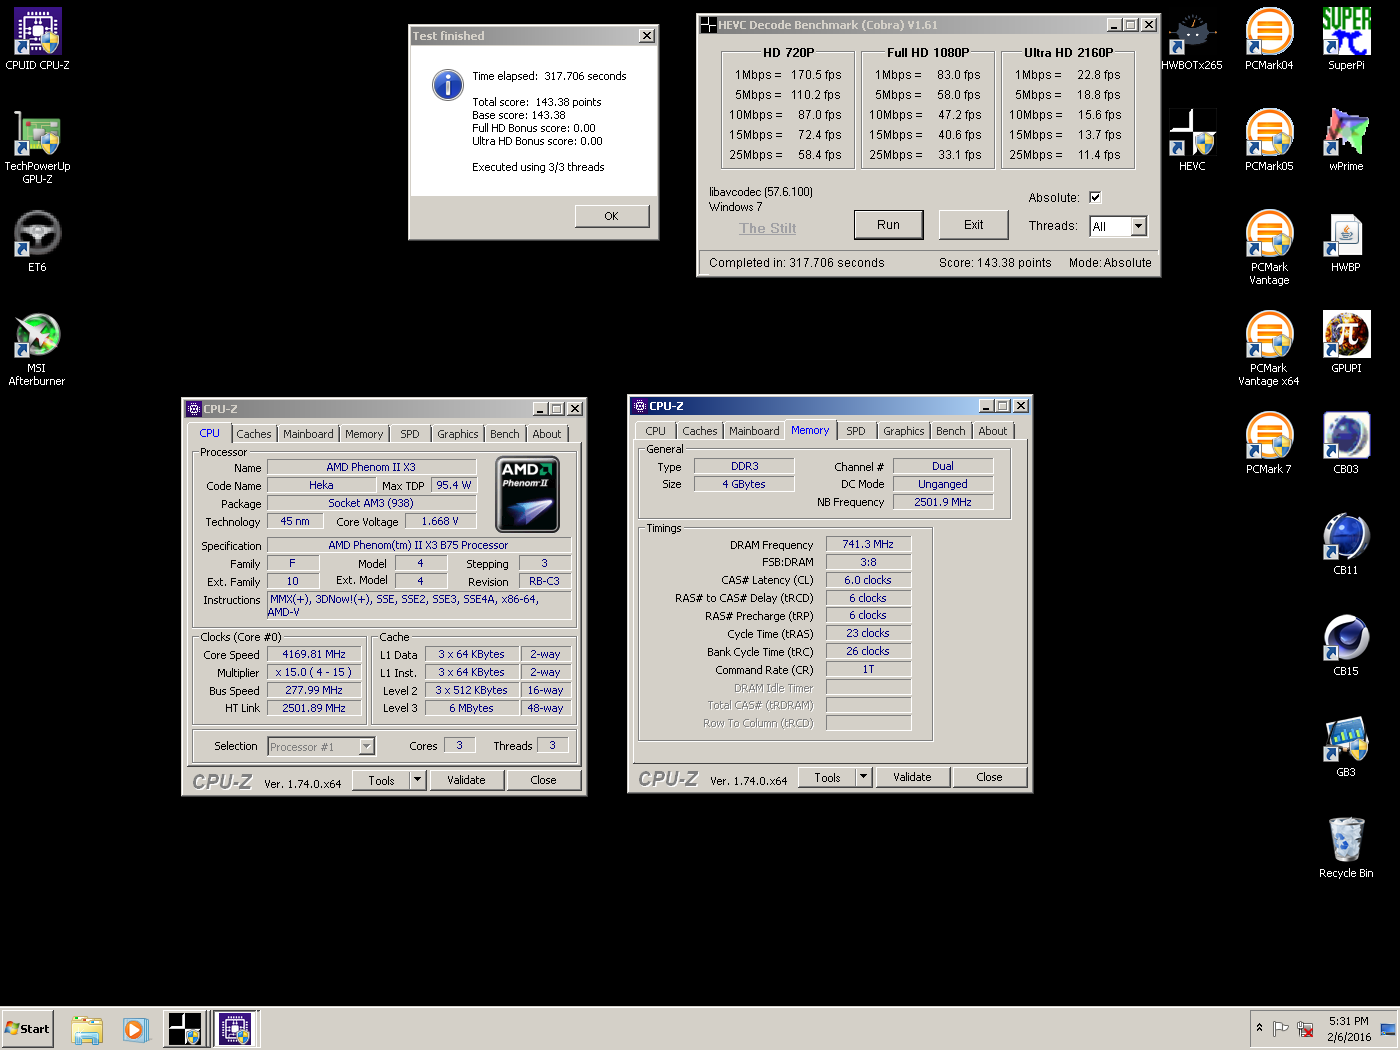
Task: Open the PCMark Vantage shortcut
Action: click(1269, 248)
